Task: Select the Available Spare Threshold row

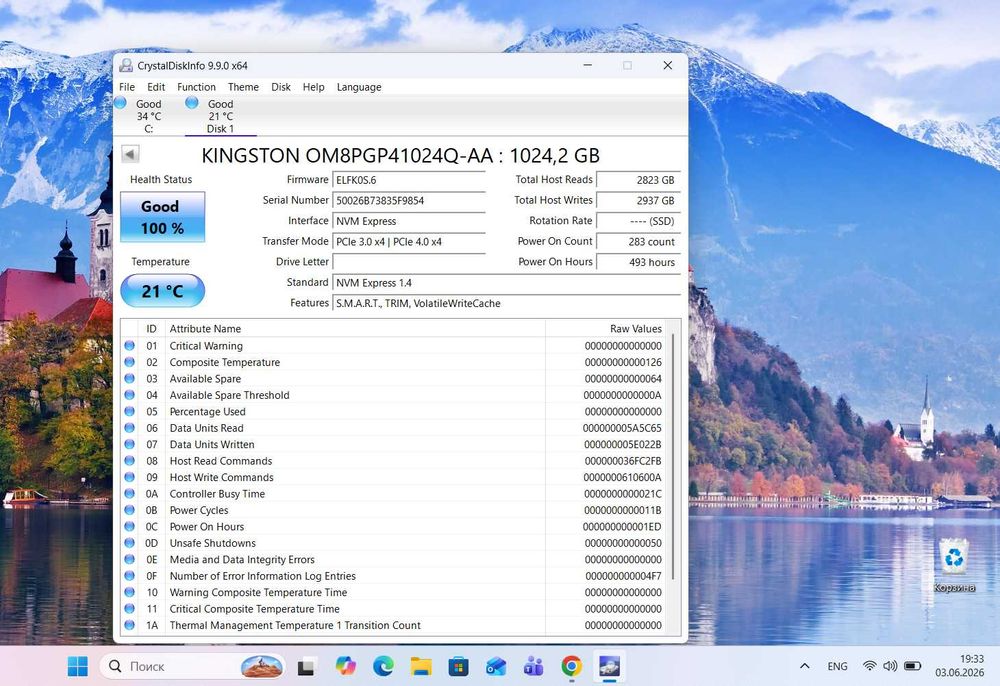Action: pos(393,395)
